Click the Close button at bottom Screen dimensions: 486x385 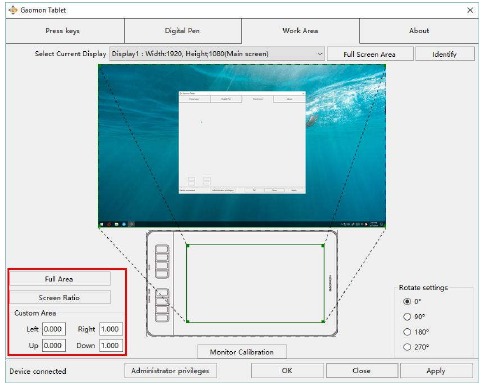tap(362, 371)
